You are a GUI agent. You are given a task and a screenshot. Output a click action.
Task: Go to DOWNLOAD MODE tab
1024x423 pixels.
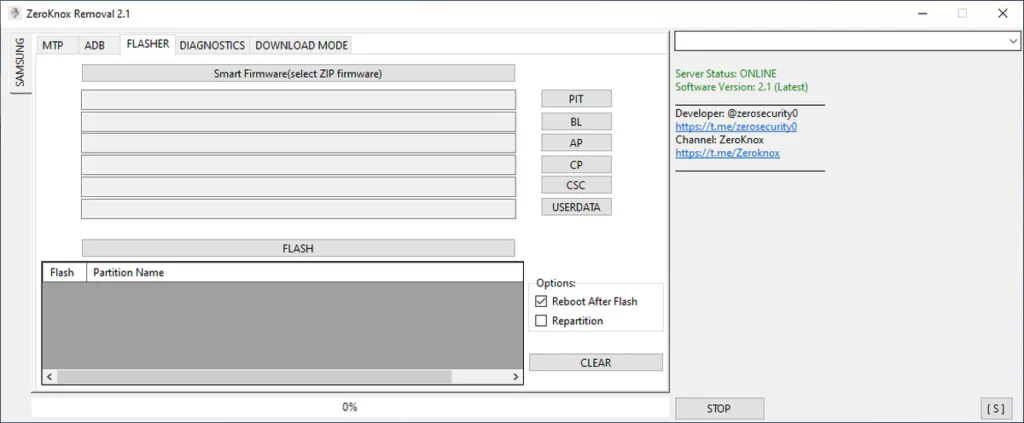click(x=301, y=45)
